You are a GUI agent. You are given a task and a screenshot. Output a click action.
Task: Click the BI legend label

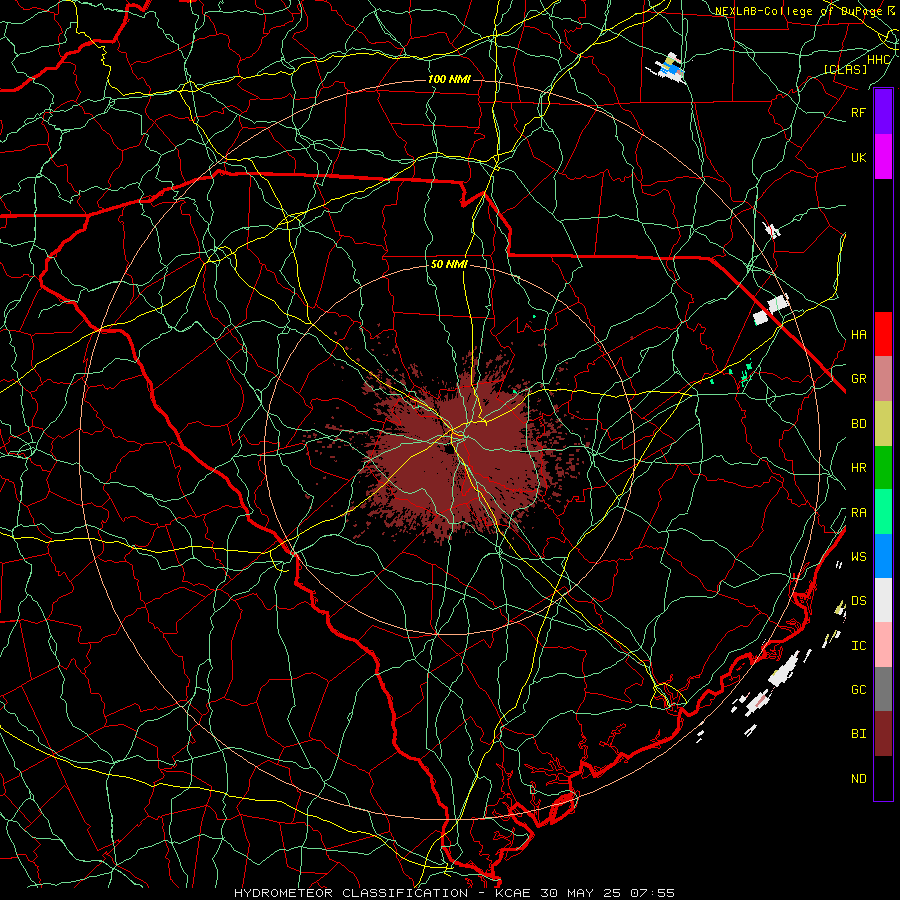pos(858,734)
